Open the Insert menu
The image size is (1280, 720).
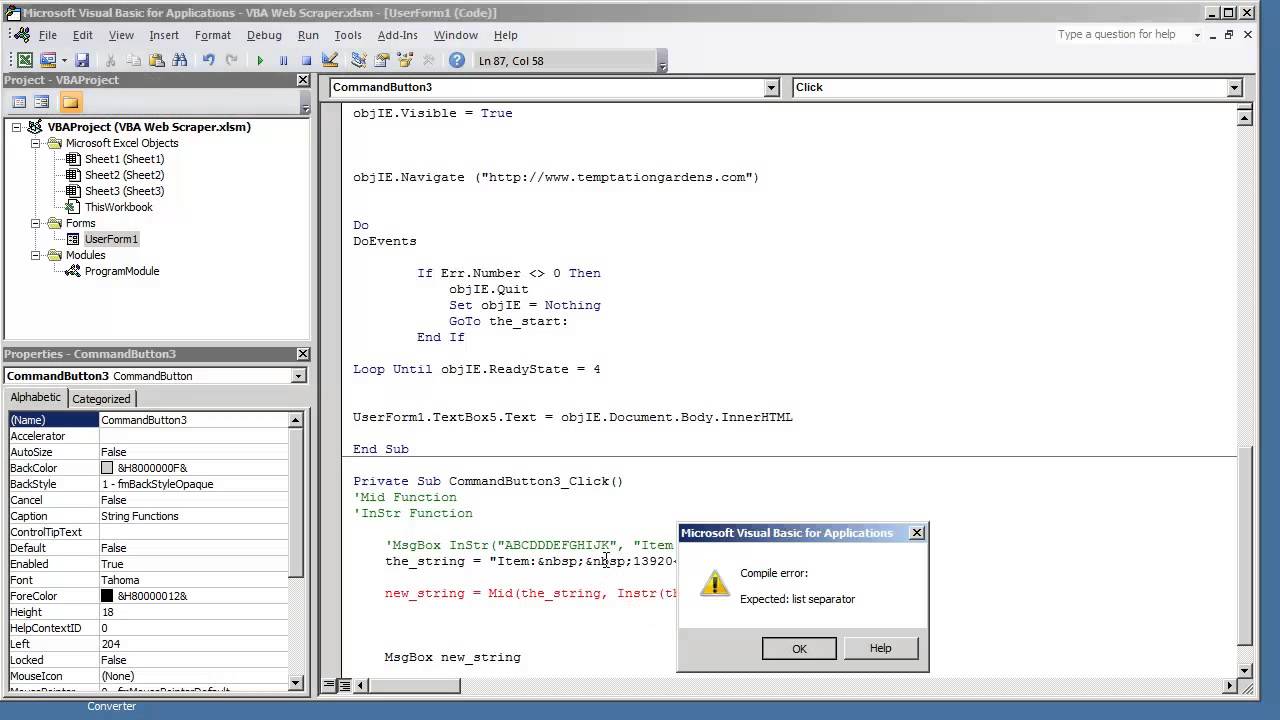click(x=164, y=35)
